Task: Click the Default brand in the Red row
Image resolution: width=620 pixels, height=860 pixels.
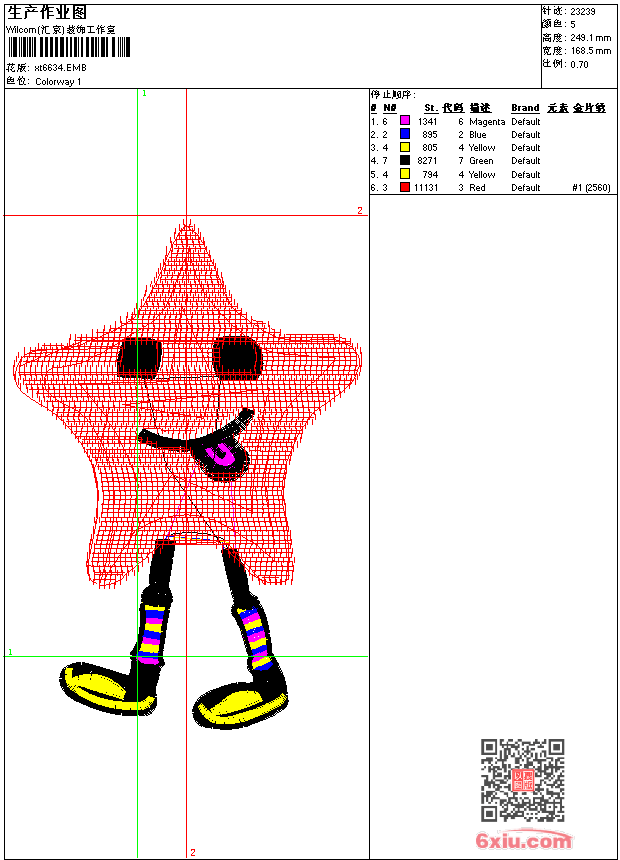Action: (526, 188)
